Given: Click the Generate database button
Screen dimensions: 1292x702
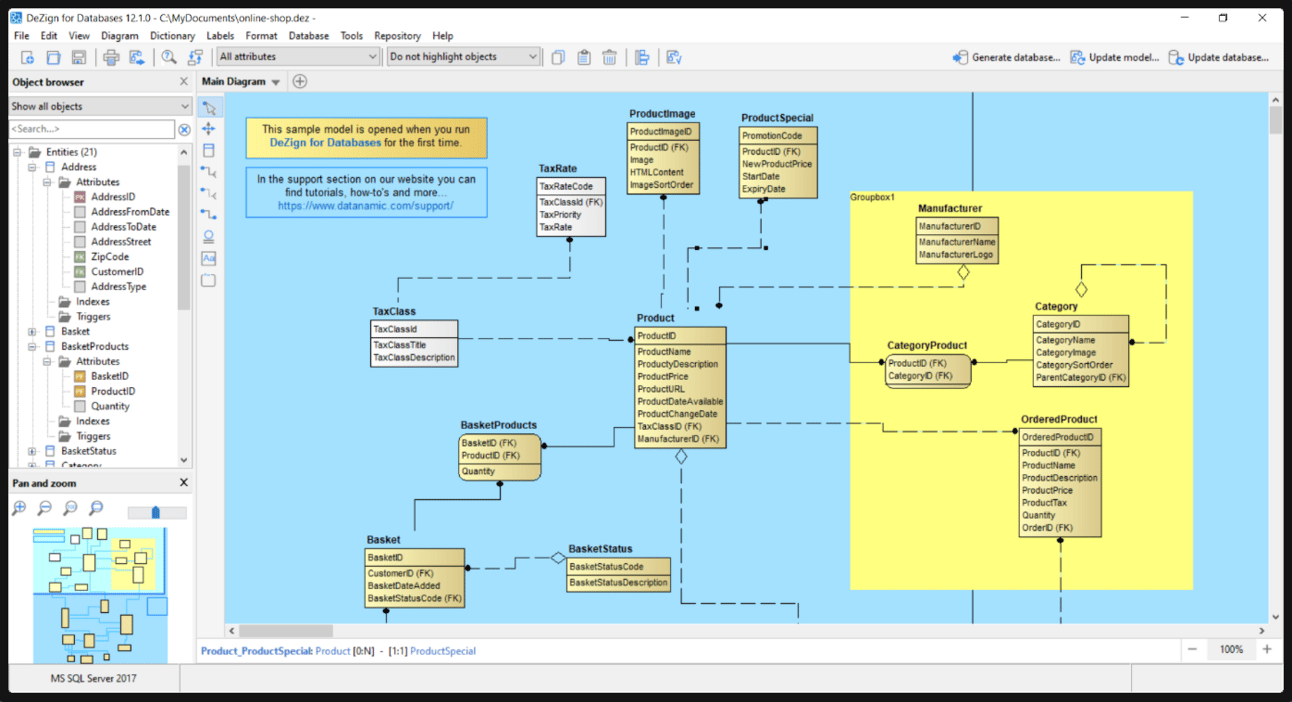Looking at the screenshot, I should pos(1006,58).
